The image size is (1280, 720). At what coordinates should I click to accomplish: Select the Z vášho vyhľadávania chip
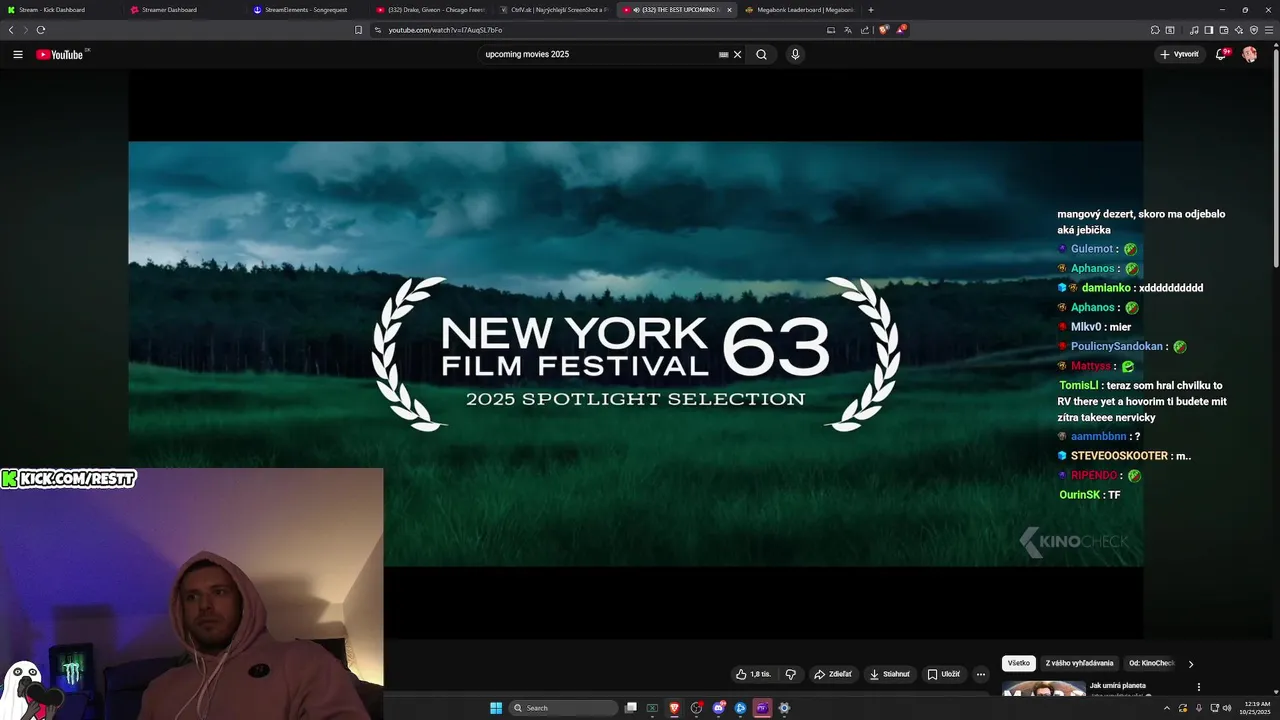[x=1079, y=663]
